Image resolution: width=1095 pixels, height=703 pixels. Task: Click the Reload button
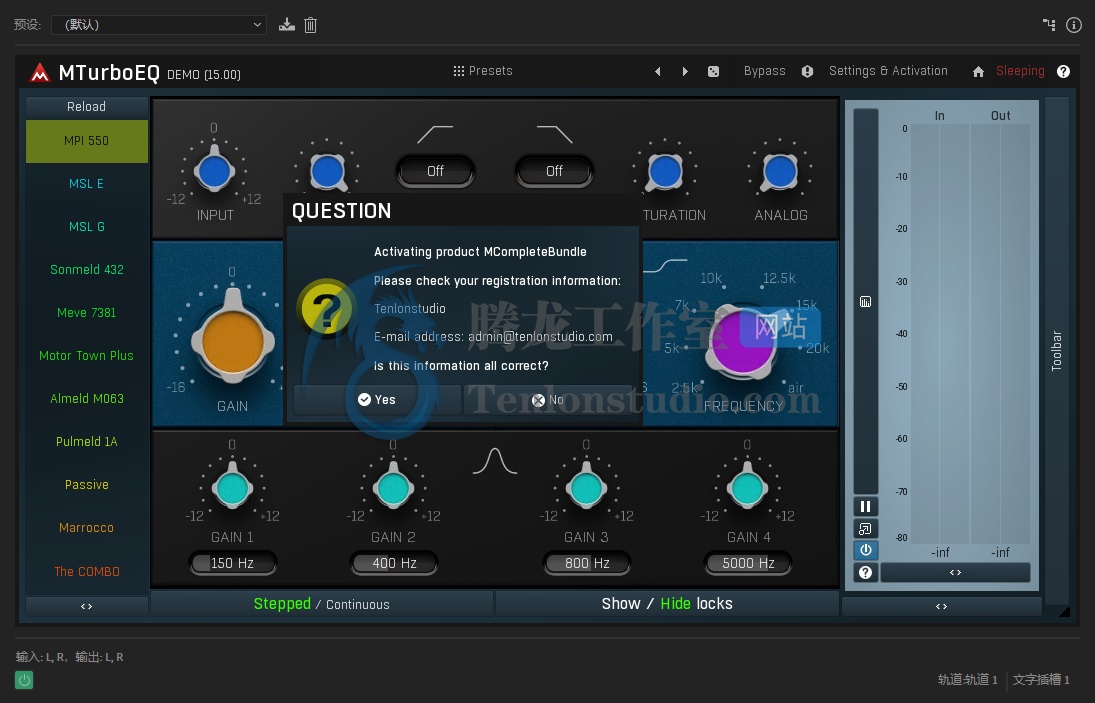pos(87,107)
